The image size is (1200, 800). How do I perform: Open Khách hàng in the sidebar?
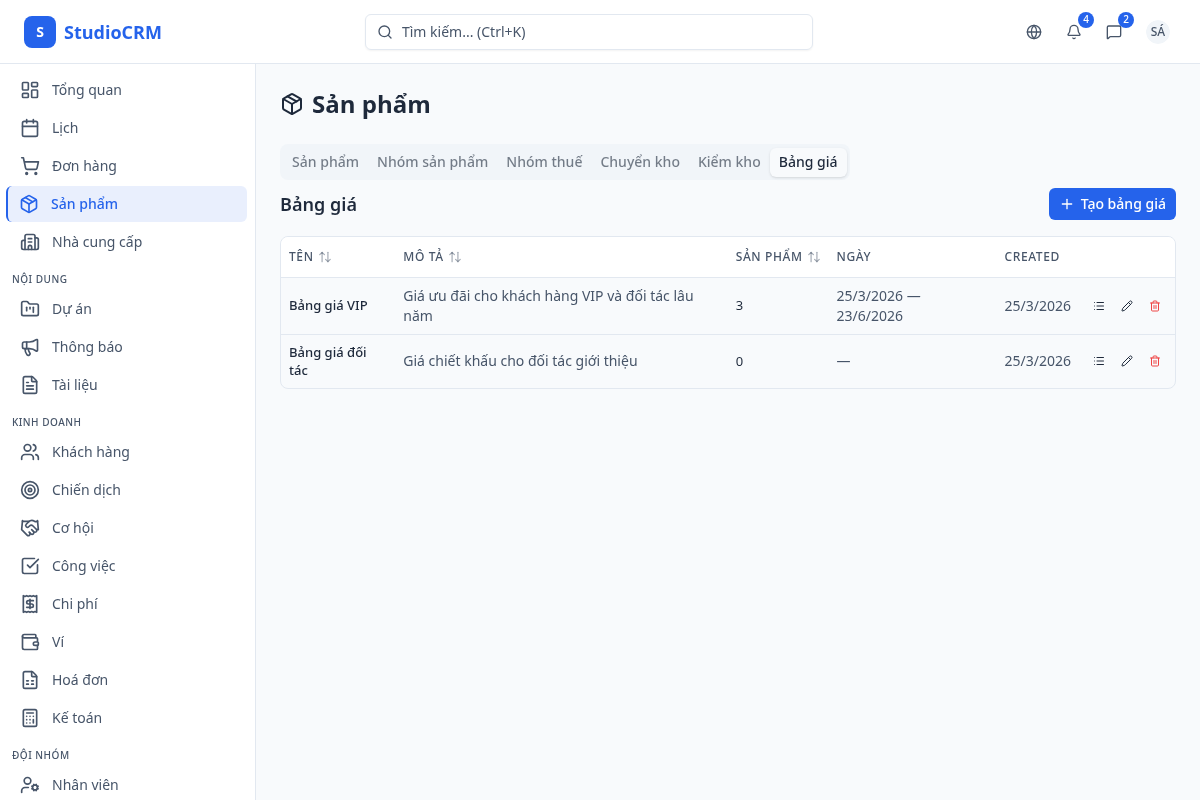(90, 452)
